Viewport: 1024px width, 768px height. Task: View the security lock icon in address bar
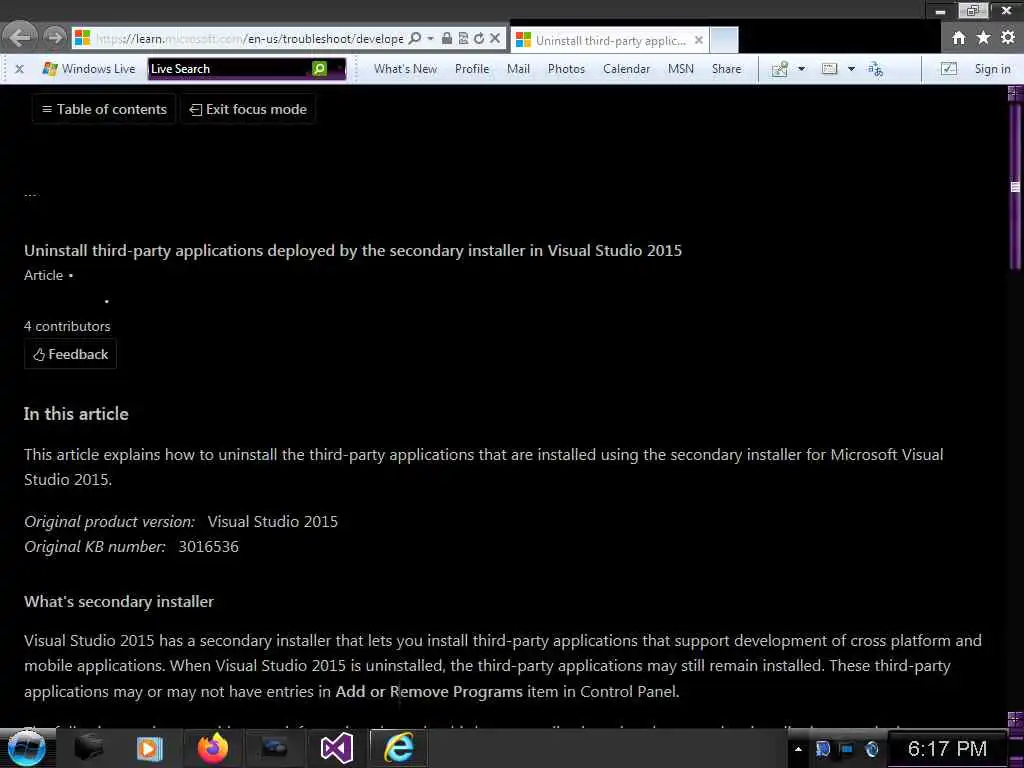[447, 39]
